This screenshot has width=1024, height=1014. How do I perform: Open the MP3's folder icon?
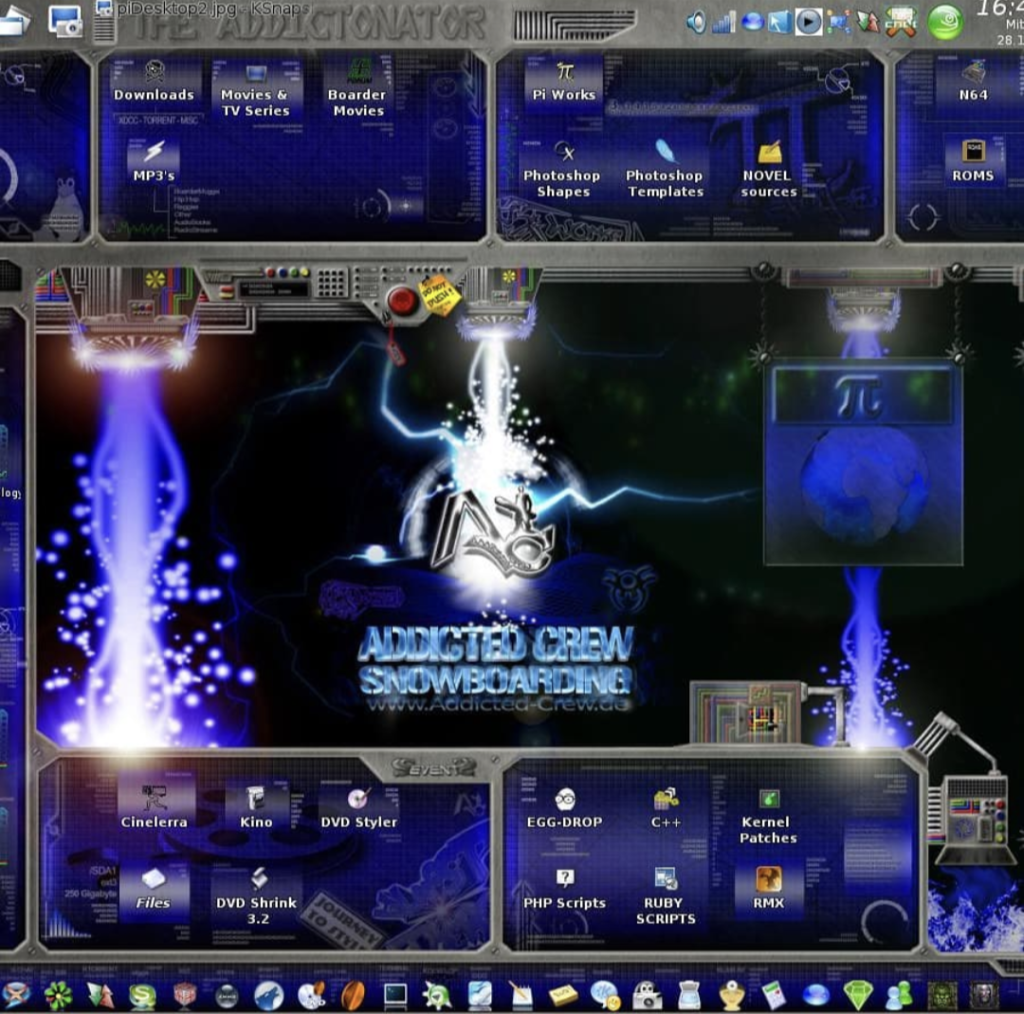[154, 162]
